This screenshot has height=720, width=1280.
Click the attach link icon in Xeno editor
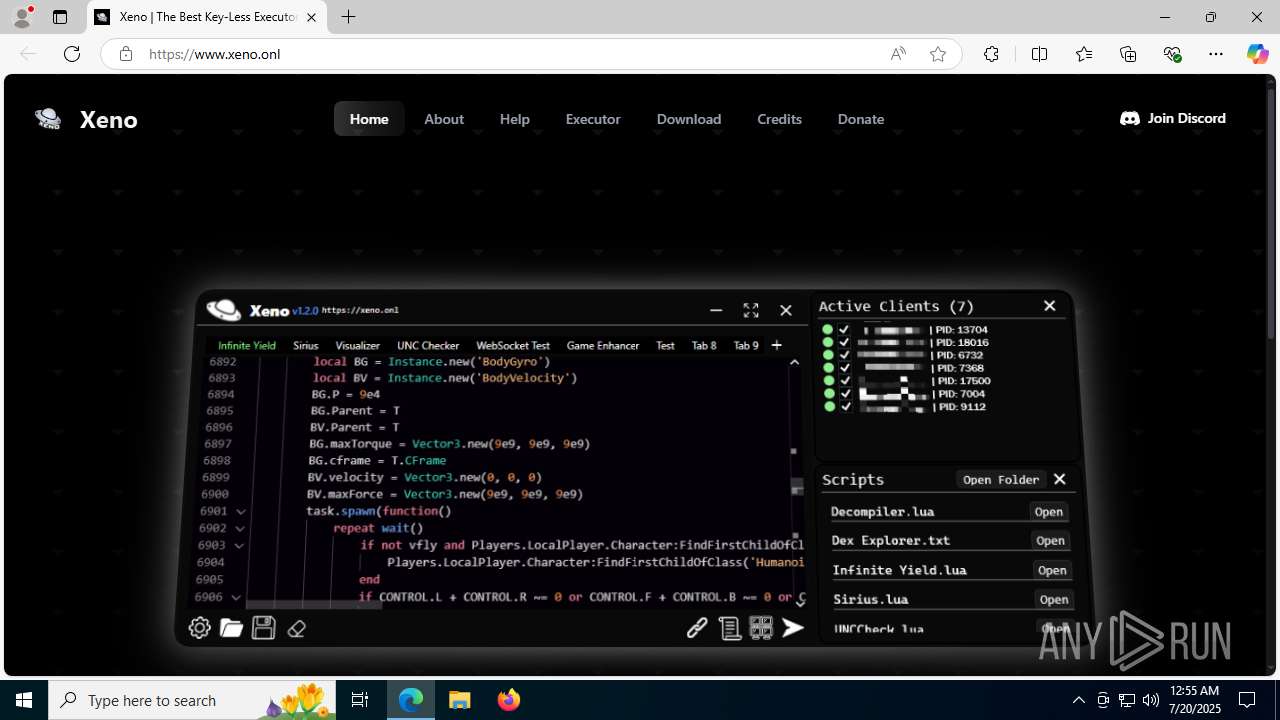coord(697,627)
